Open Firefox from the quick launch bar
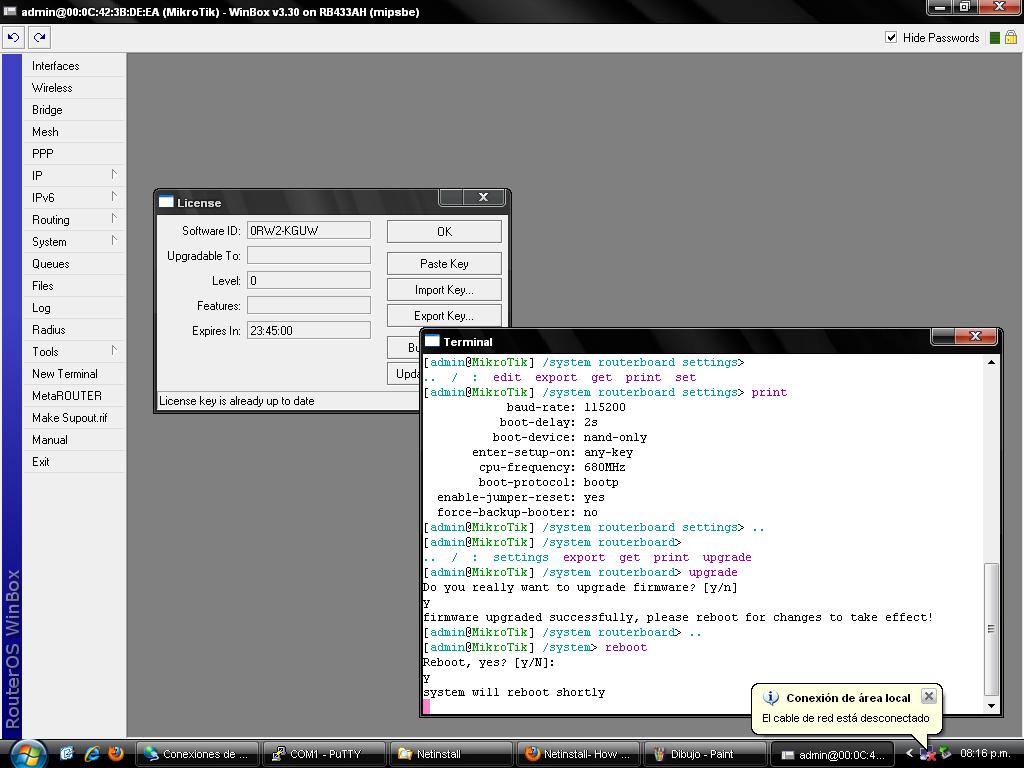The width and height of the screenshot is (1024, 768). coord(116,754)
